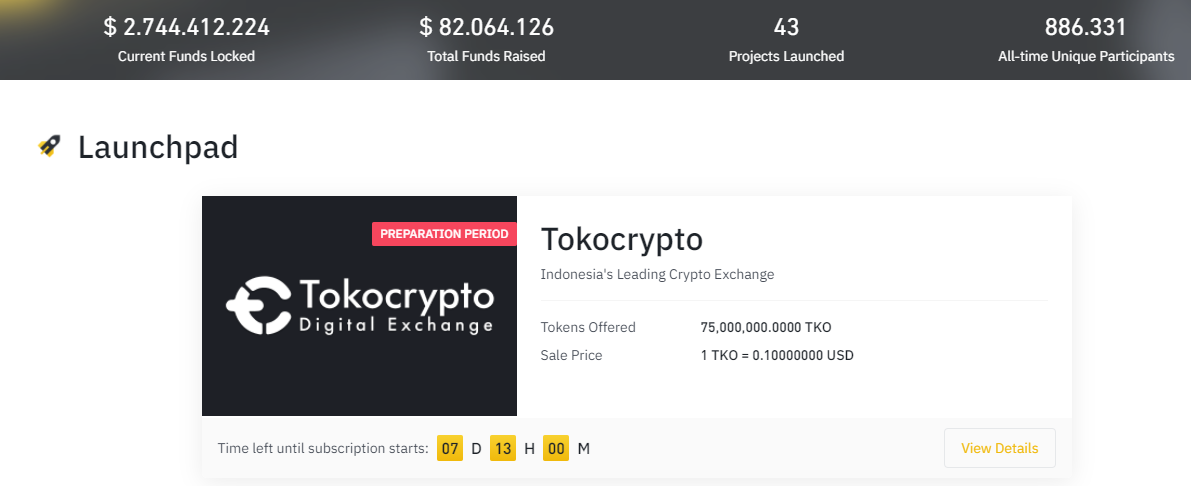The height and width of the screenshot is (486, 1191).
Task: Click the 13 hours countdown box
Action: pos(502,449)
